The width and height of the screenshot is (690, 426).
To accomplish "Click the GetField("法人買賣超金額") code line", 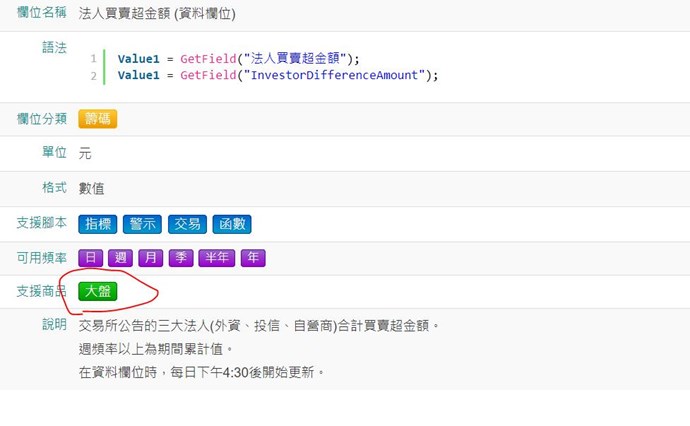I will [238, 59].
